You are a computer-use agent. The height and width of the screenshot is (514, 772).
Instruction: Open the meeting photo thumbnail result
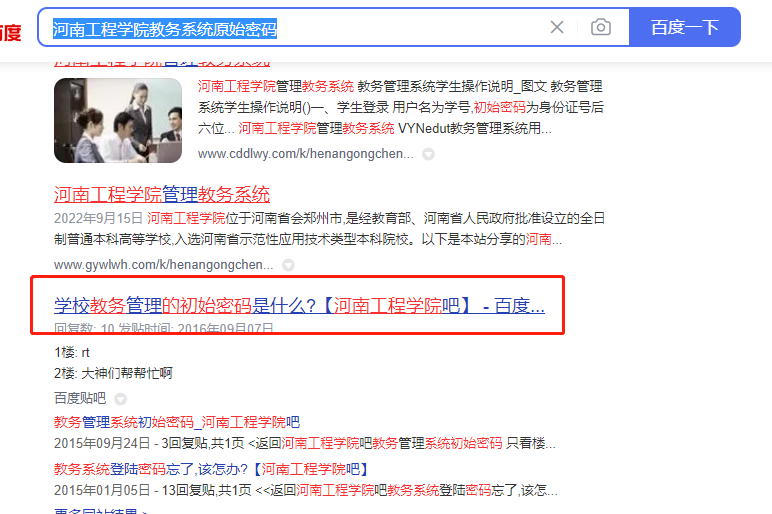118,120
